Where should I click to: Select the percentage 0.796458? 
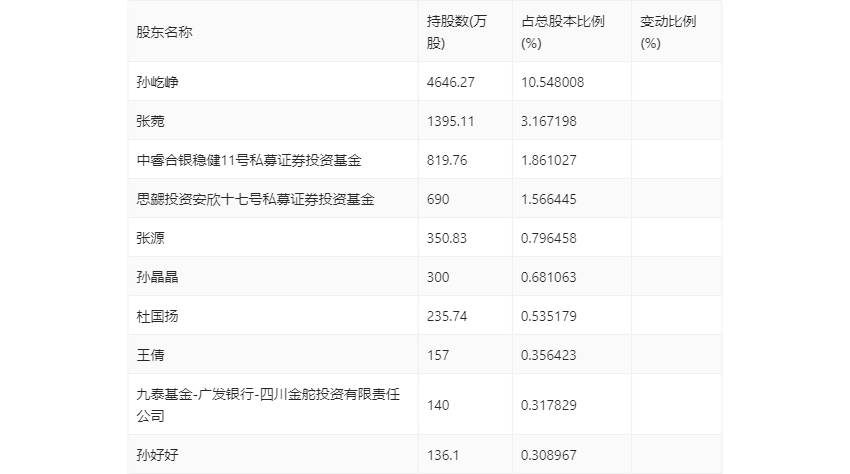[549, 238]
